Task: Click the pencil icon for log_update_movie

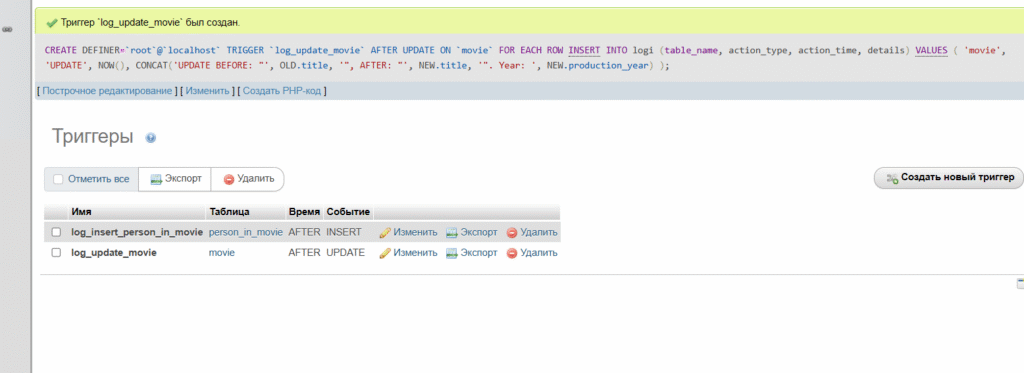Action: click(385, 253)
